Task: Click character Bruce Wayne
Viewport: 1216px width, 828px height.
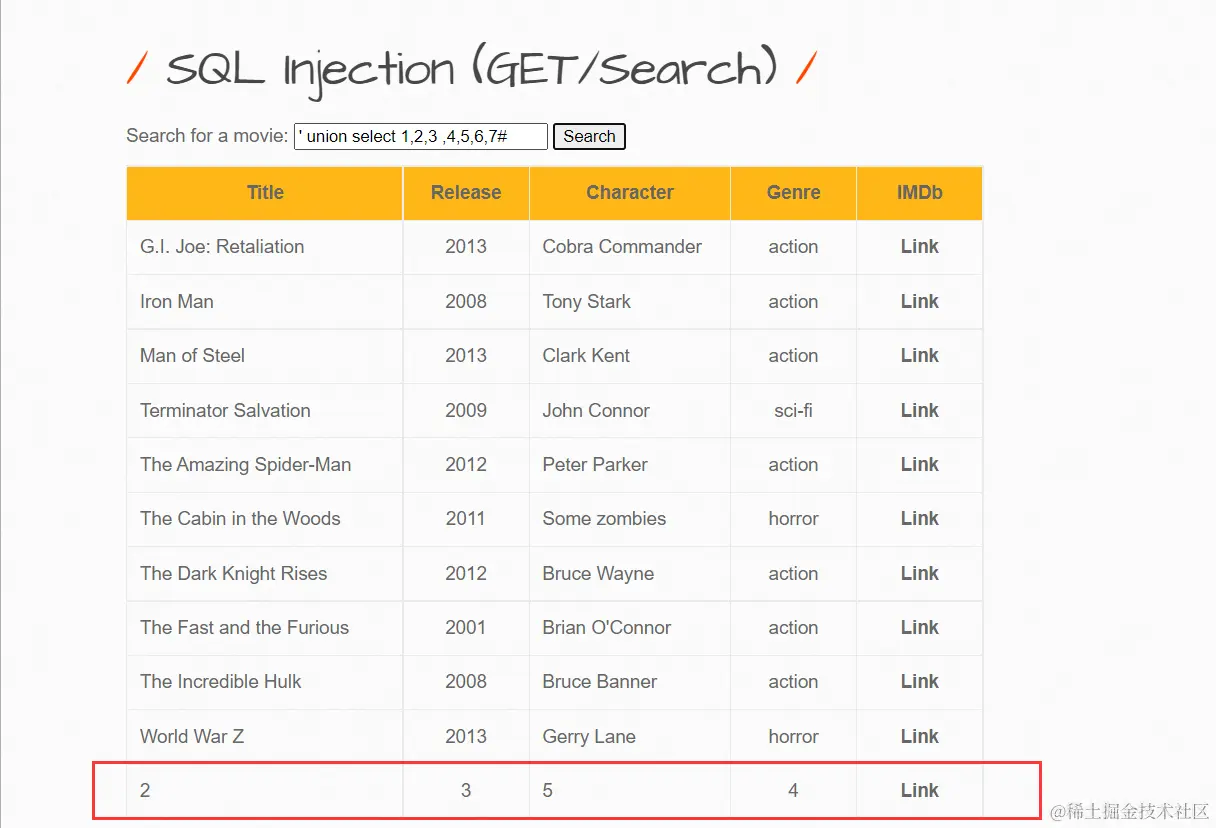Action: pos(598,574)
